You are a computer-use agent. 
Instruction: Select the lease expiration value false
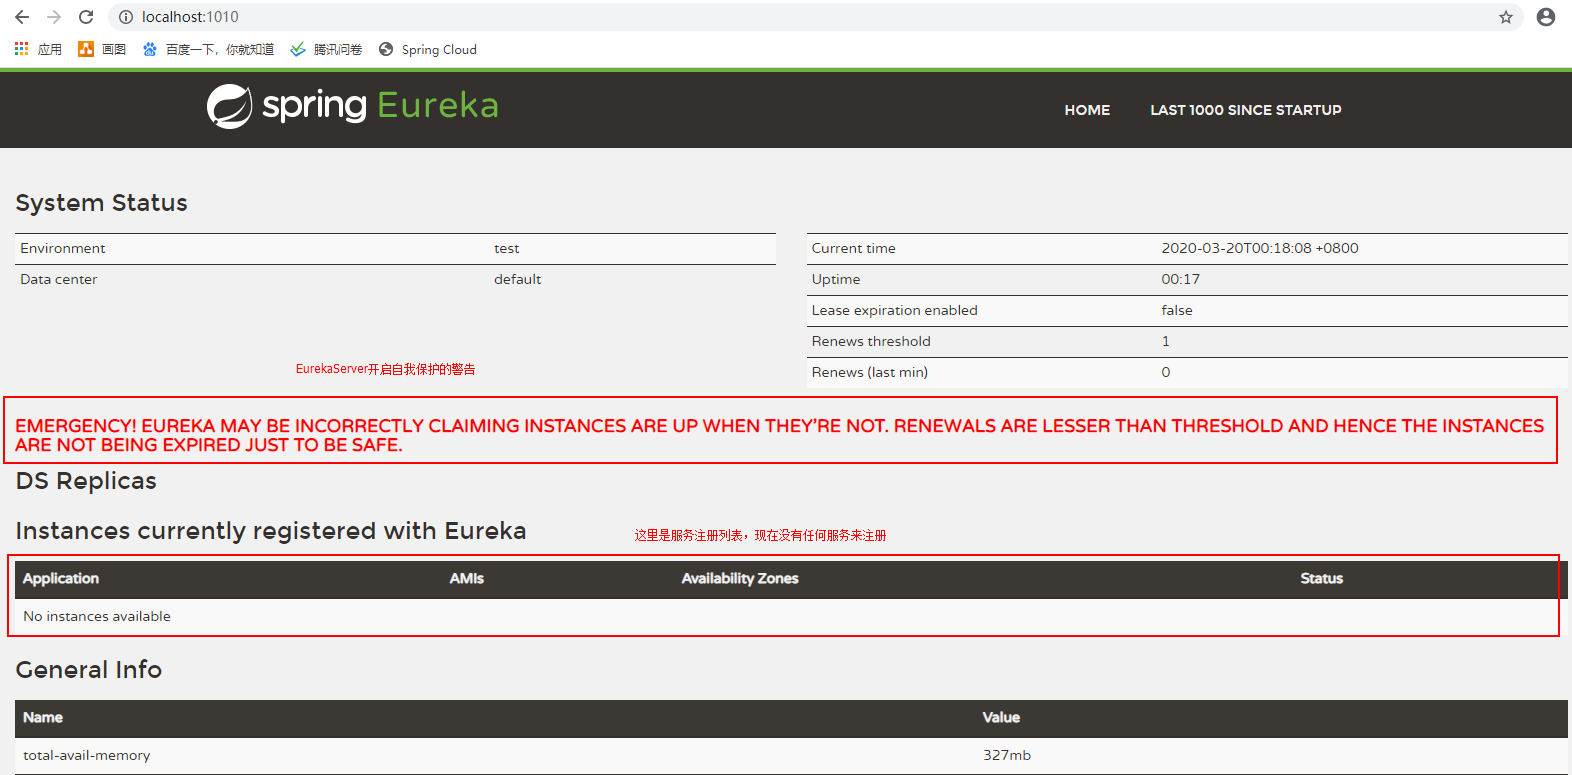[x=1177, y=310]
